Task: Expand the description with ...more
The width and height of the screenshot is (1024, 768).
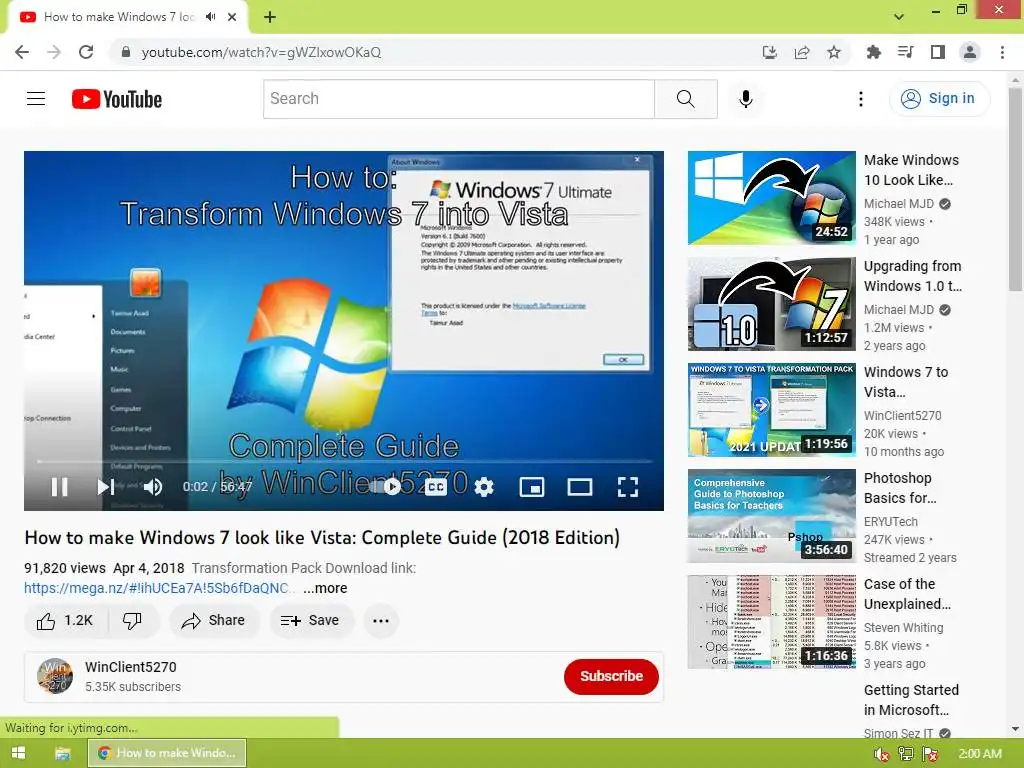Action: point(325,588)
